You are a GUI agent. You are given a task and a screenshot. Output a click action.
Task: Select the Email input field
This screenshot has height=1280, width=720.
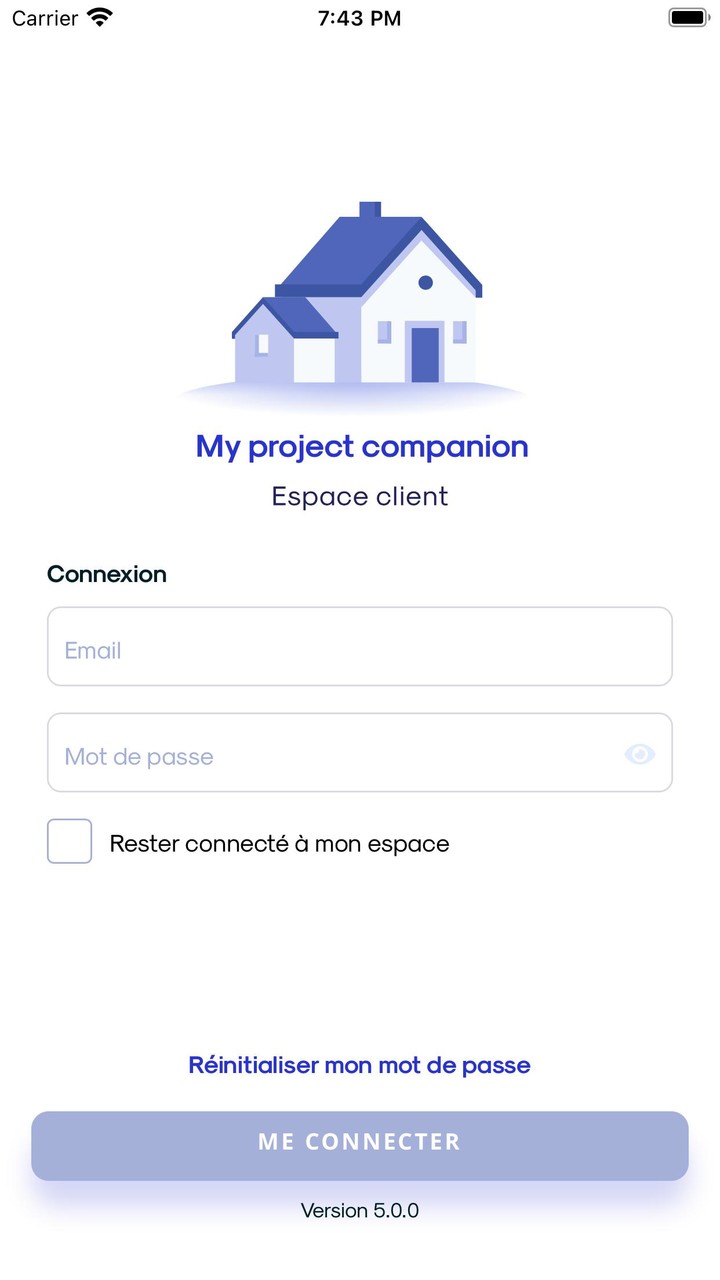(360, 646)
